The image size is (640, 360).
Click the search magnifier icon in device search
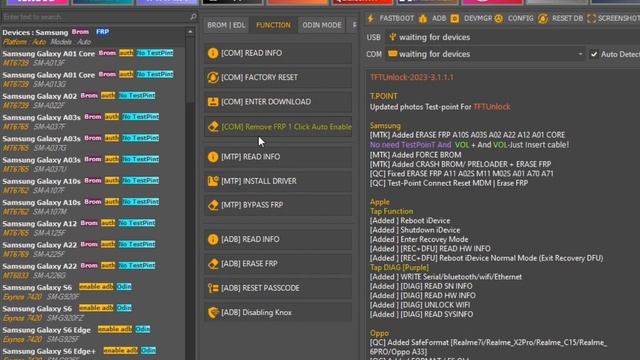[x=193, y=17]
